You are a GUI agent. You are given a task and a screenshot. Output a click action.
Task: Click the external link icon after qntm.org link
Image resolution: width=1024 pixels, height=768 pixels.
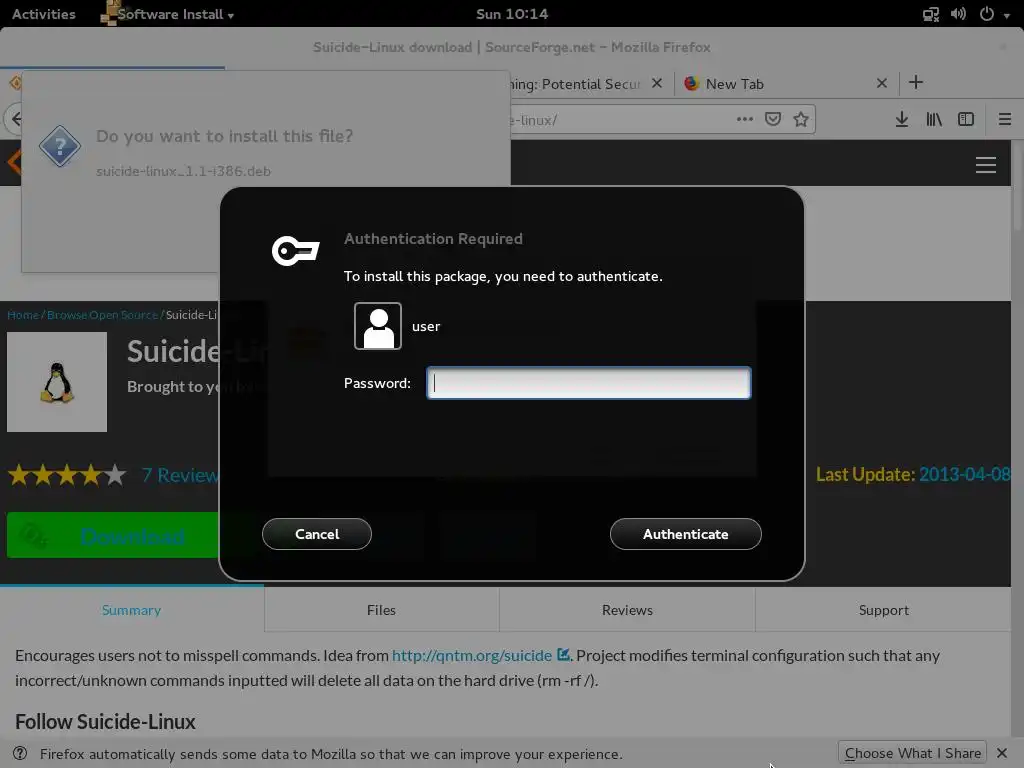point(564,654)
